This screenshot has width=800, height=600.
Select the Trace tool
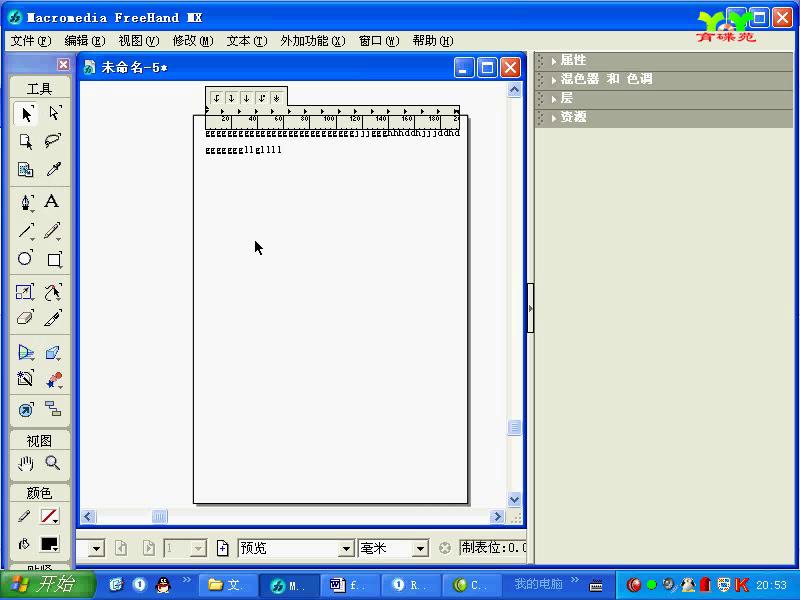click(x=26, y=379)
